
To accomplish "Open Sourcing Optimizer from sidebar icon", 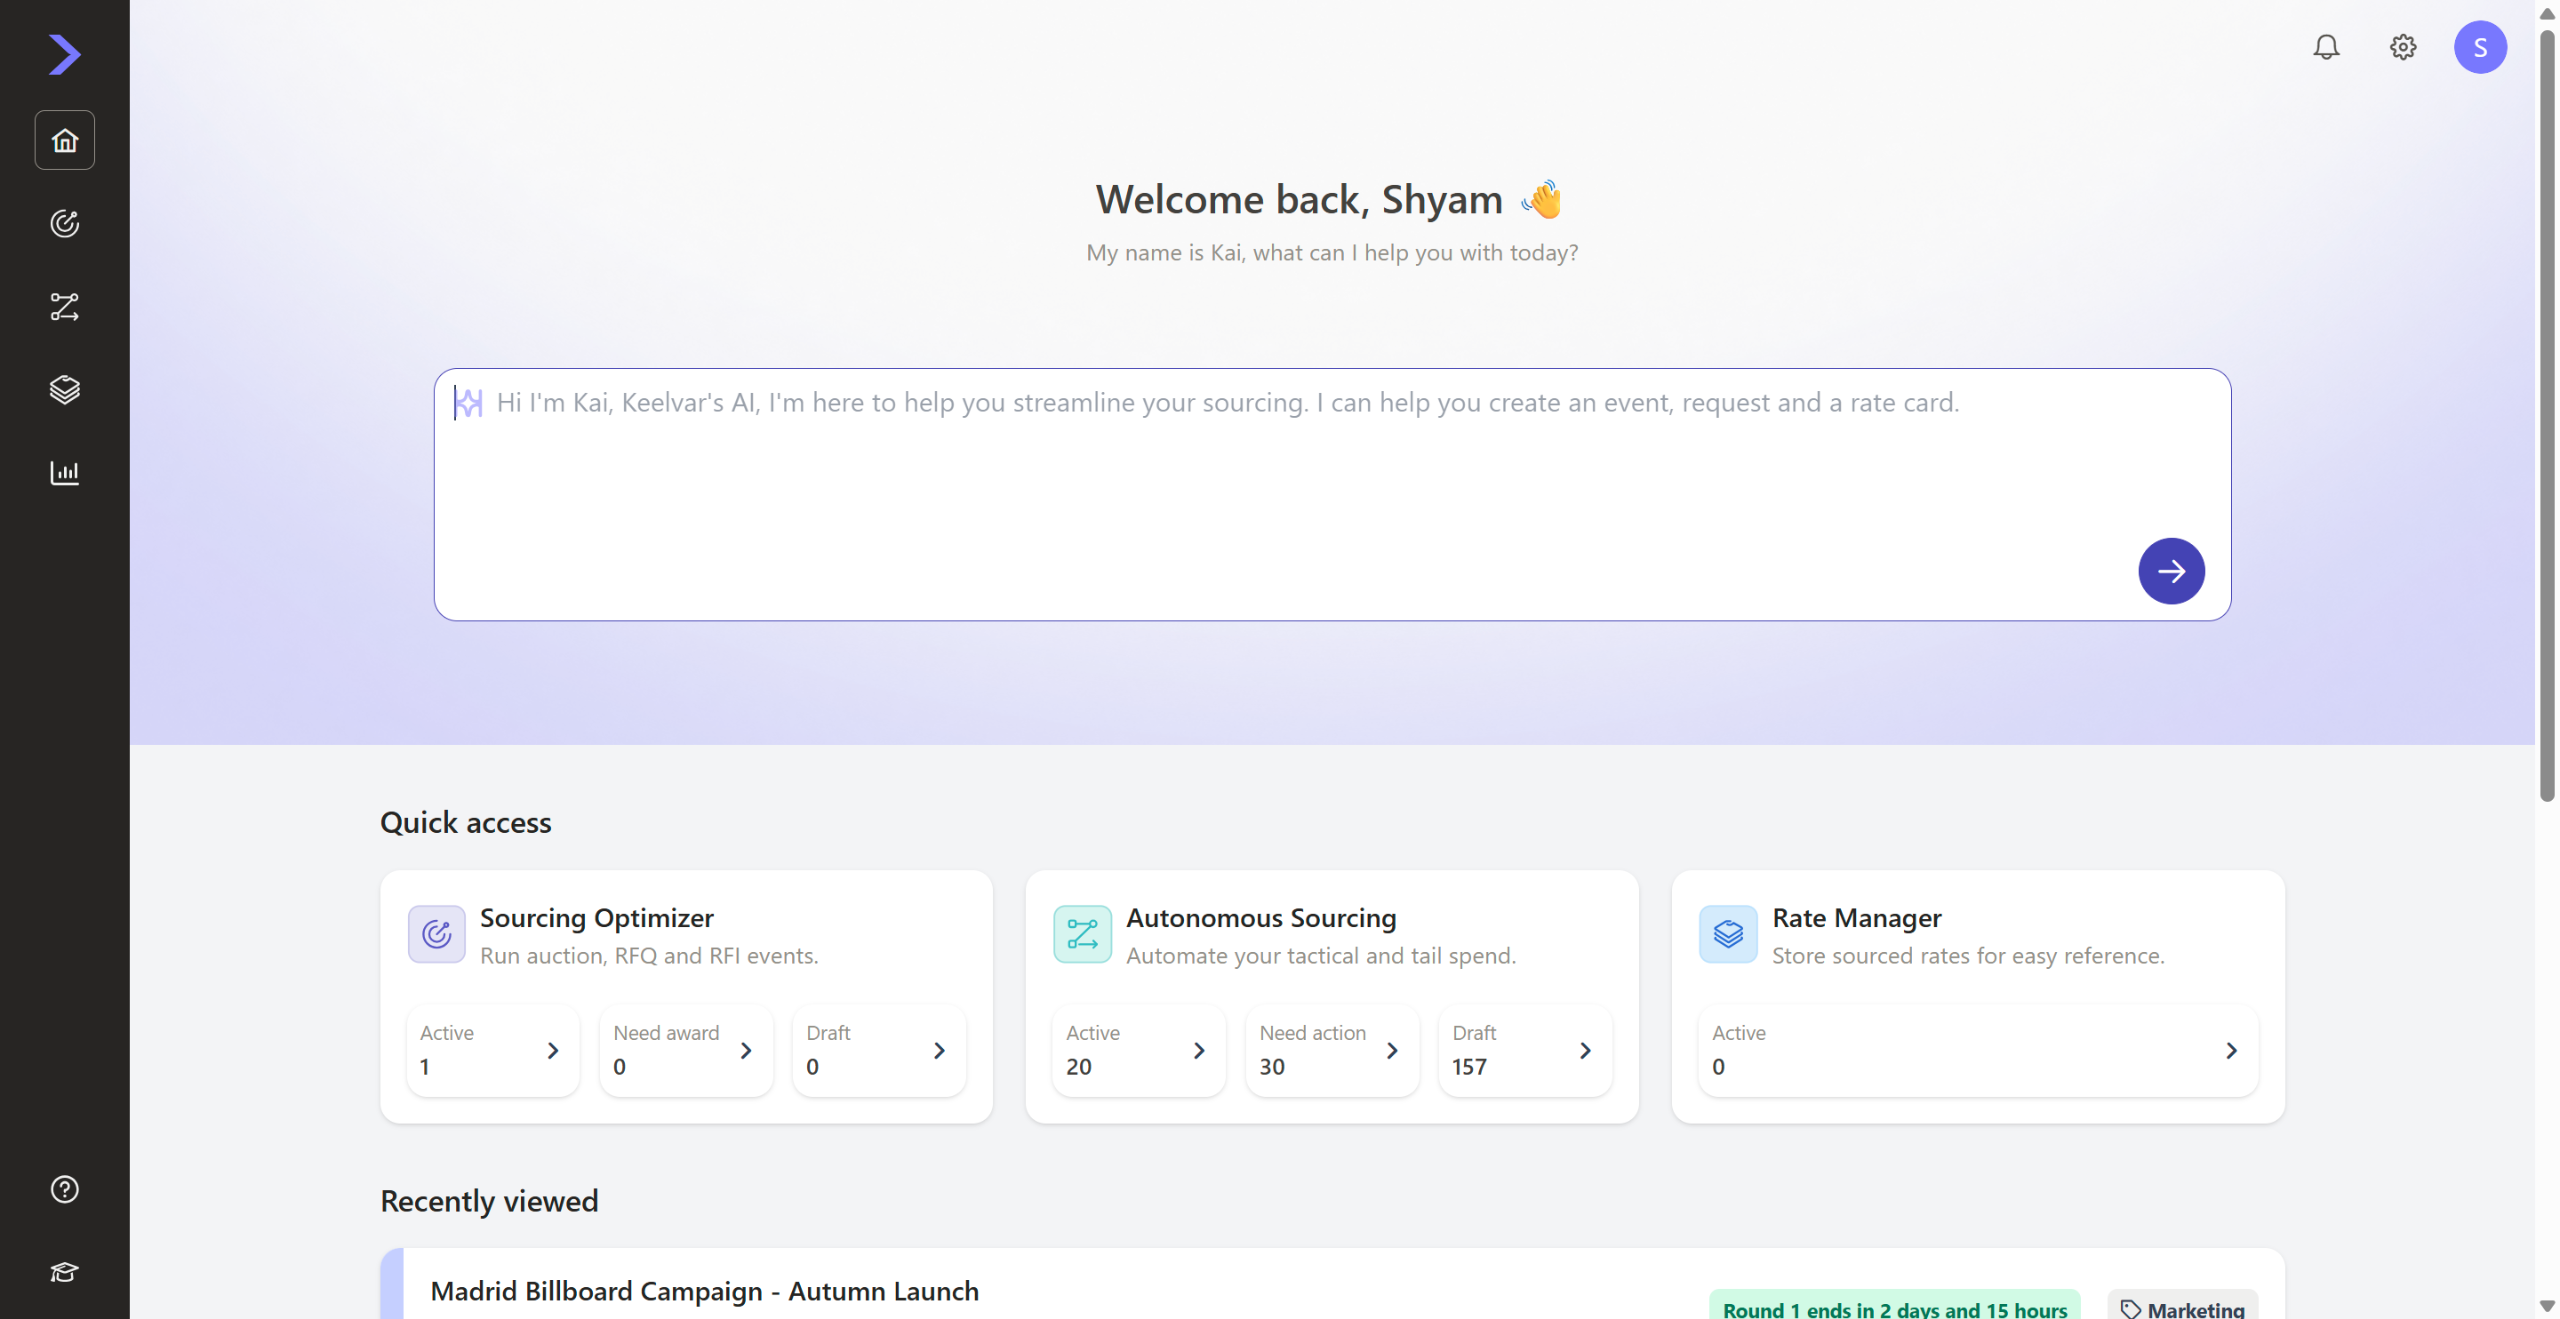I will [x=65, y=223].
